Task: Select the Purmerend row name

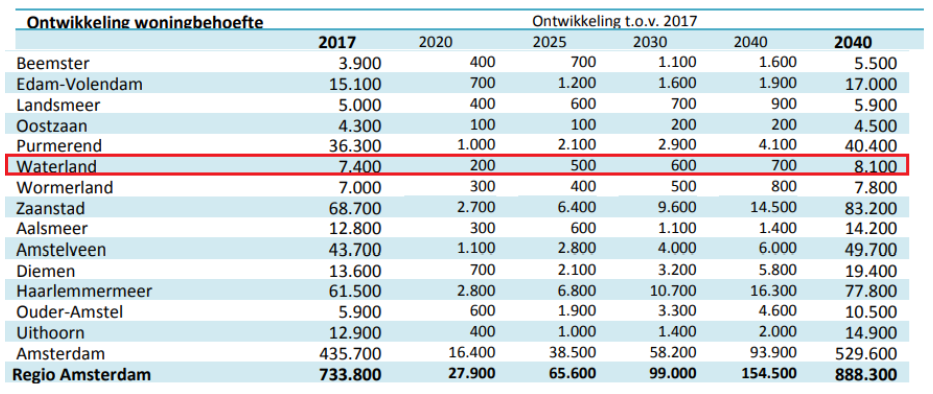Action: [x=60, y=146]
